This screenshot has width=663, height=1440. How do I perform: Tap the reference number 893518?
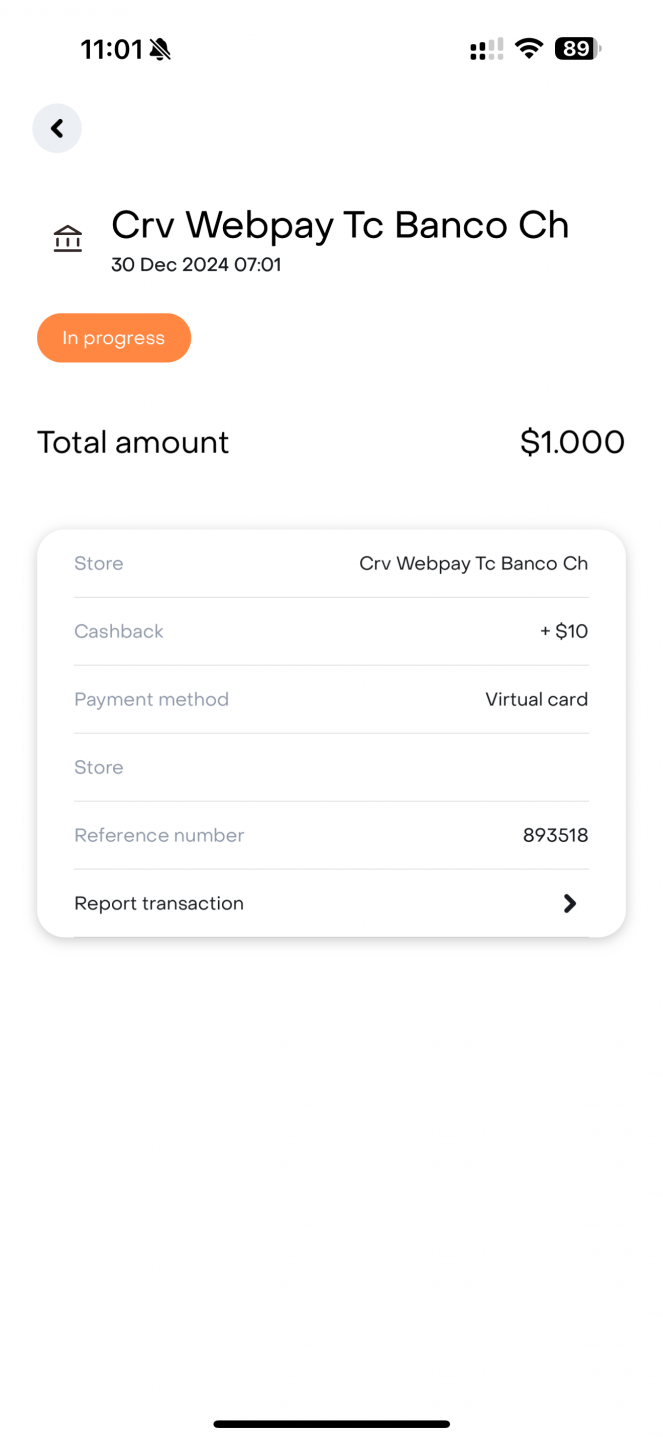555,835
